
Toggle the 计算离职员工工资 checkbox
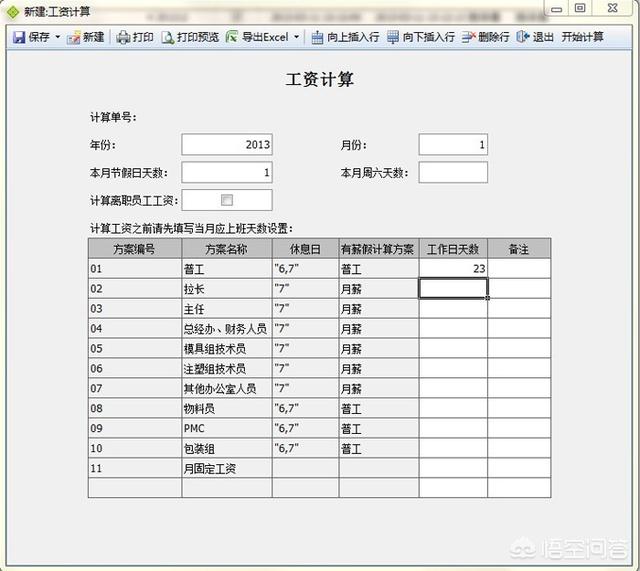[x=226, y=200]
